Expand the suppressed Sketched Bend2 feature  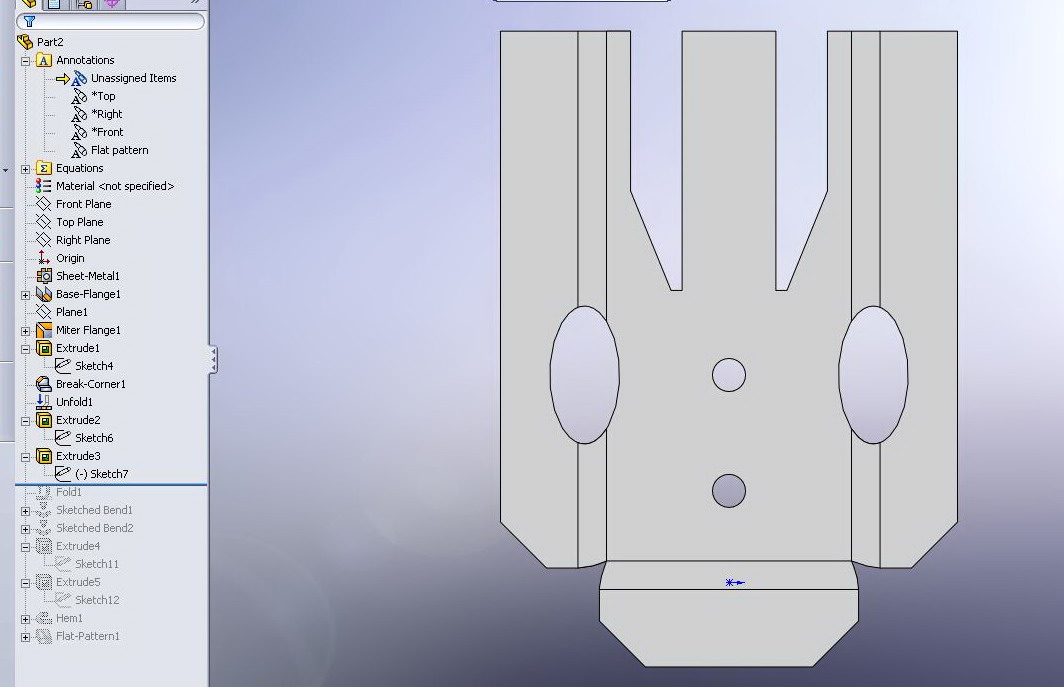(x=26, y=529)
